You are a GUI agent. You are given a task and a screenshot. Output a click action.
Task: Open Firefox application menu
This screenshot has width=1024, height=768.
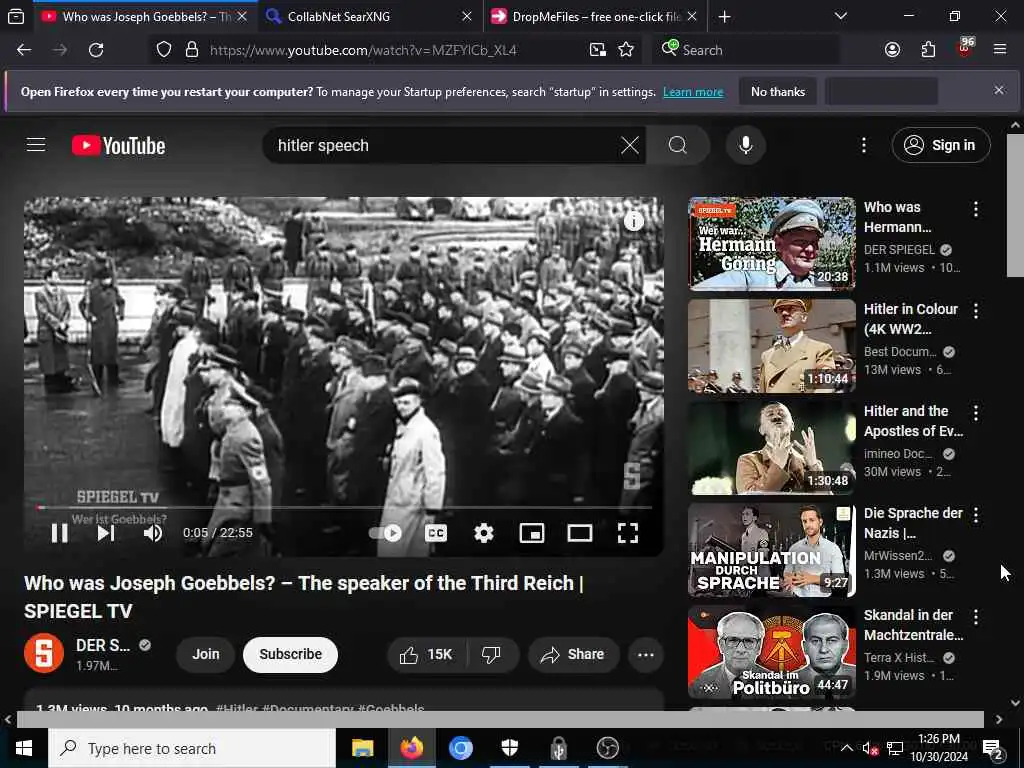pyautogui.click(x=1000, y=50)
